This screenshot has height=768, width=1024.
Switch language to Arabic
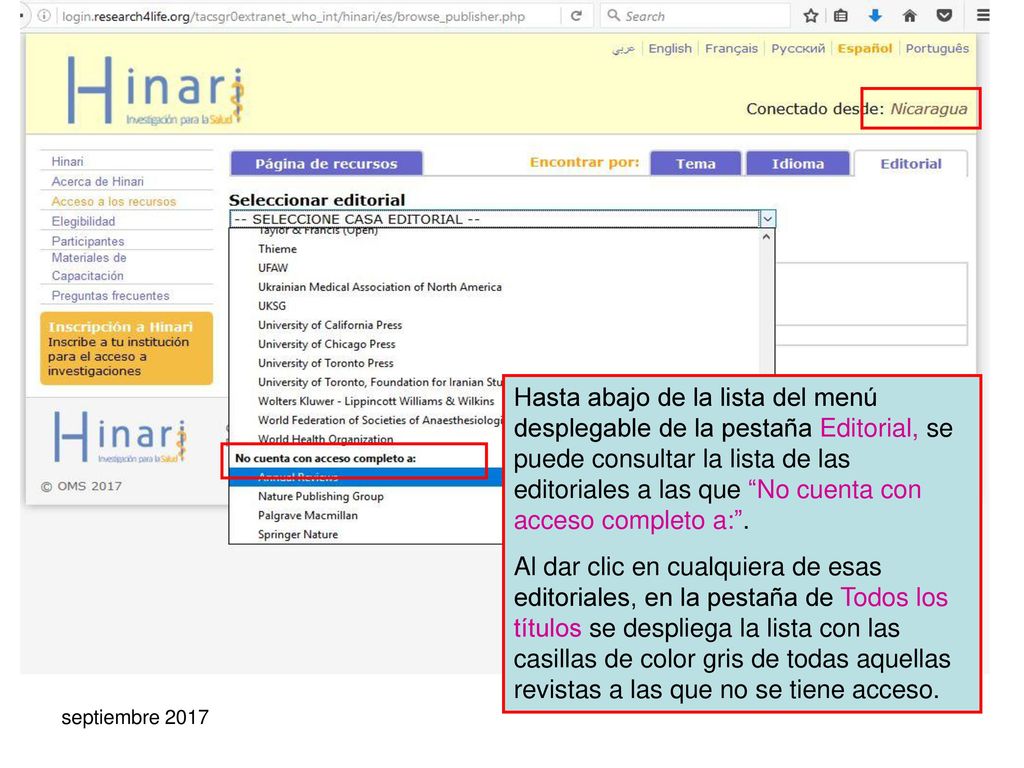pyautogui.click(x=623, y=49)
